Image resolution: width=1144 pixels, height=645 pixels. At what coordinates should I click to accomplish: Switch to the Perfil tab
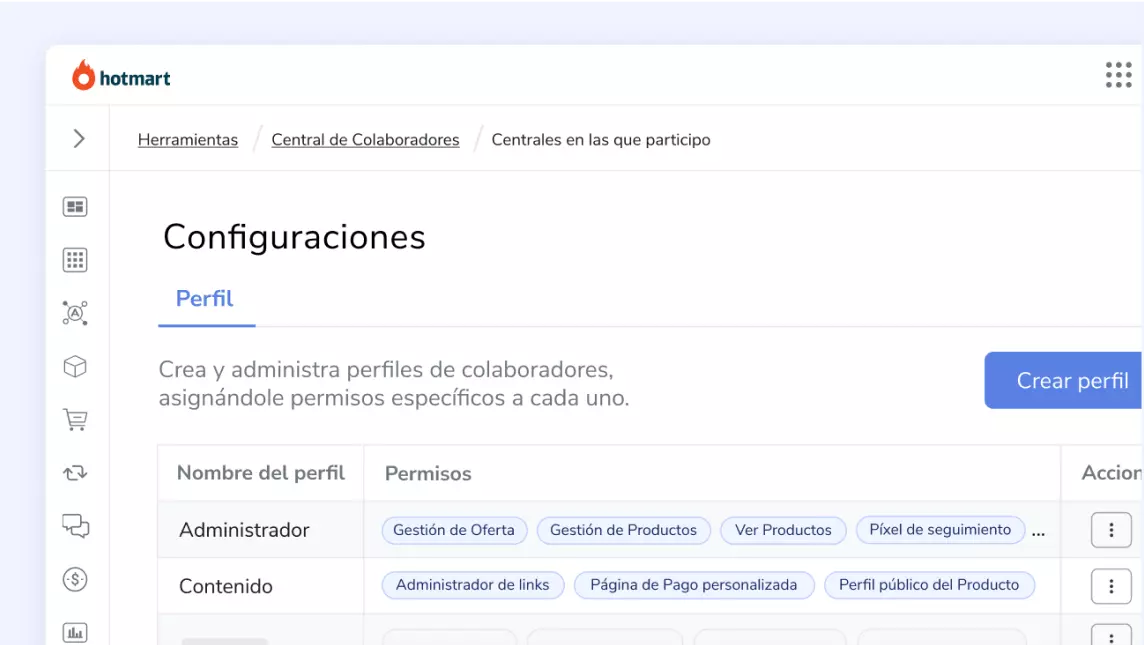click(203, 298)
